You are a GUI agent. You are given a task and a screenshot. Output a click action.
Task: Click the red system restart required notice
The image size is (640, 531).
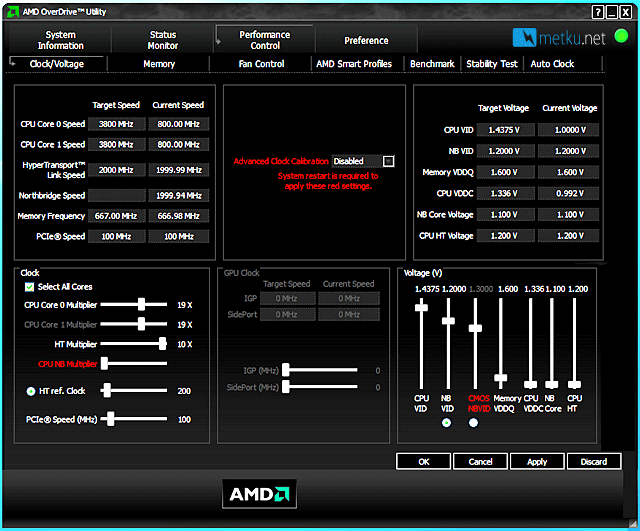328,181
